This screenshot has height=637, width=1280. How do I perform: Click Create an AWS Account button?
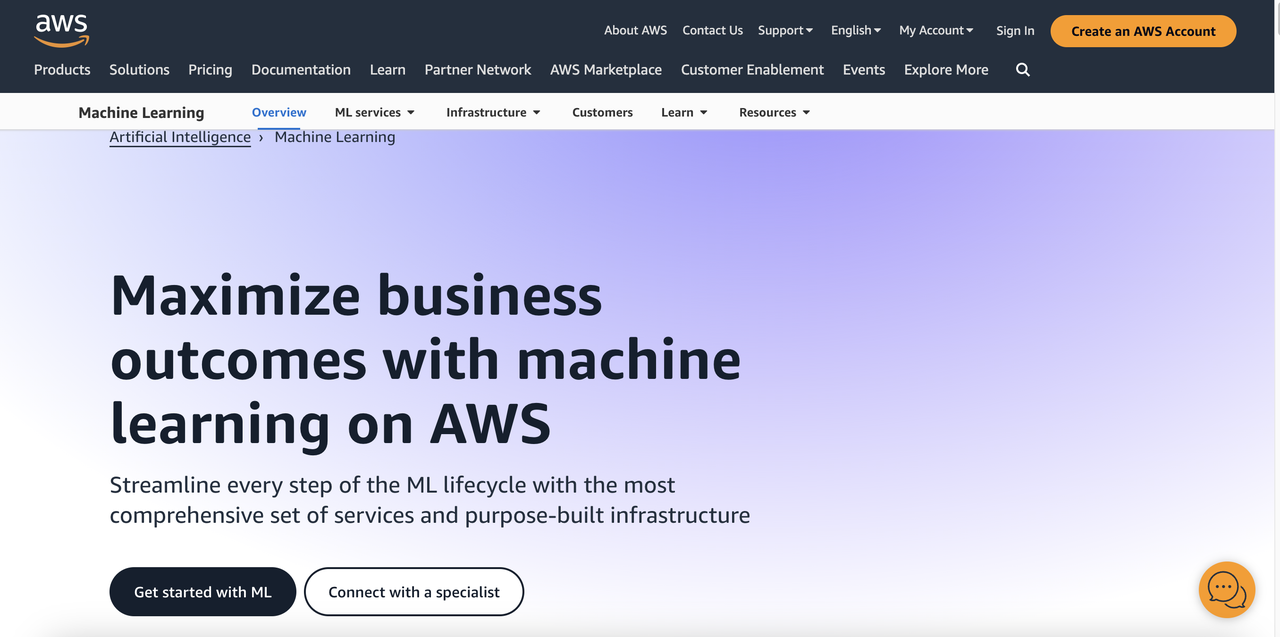(1143, 31)
